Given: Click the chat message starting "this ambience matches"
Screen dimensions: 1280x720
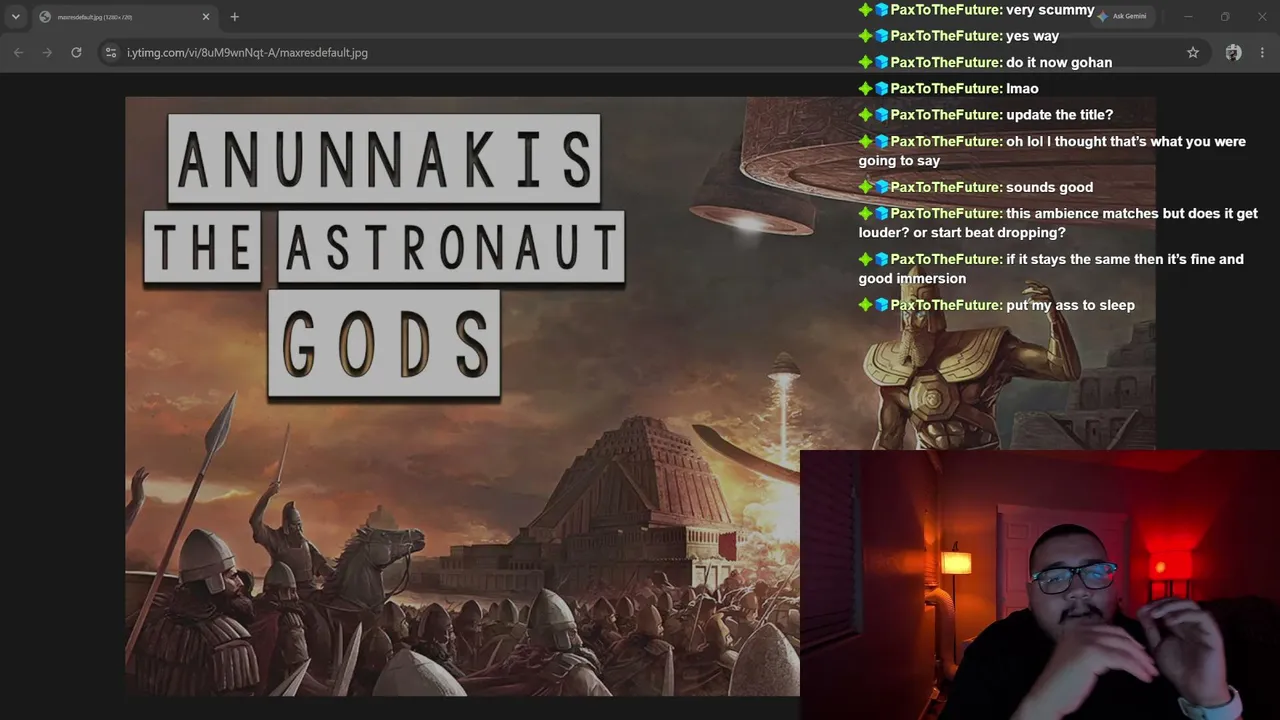Looking at the screenshot, I should (x=1058, y=223).
